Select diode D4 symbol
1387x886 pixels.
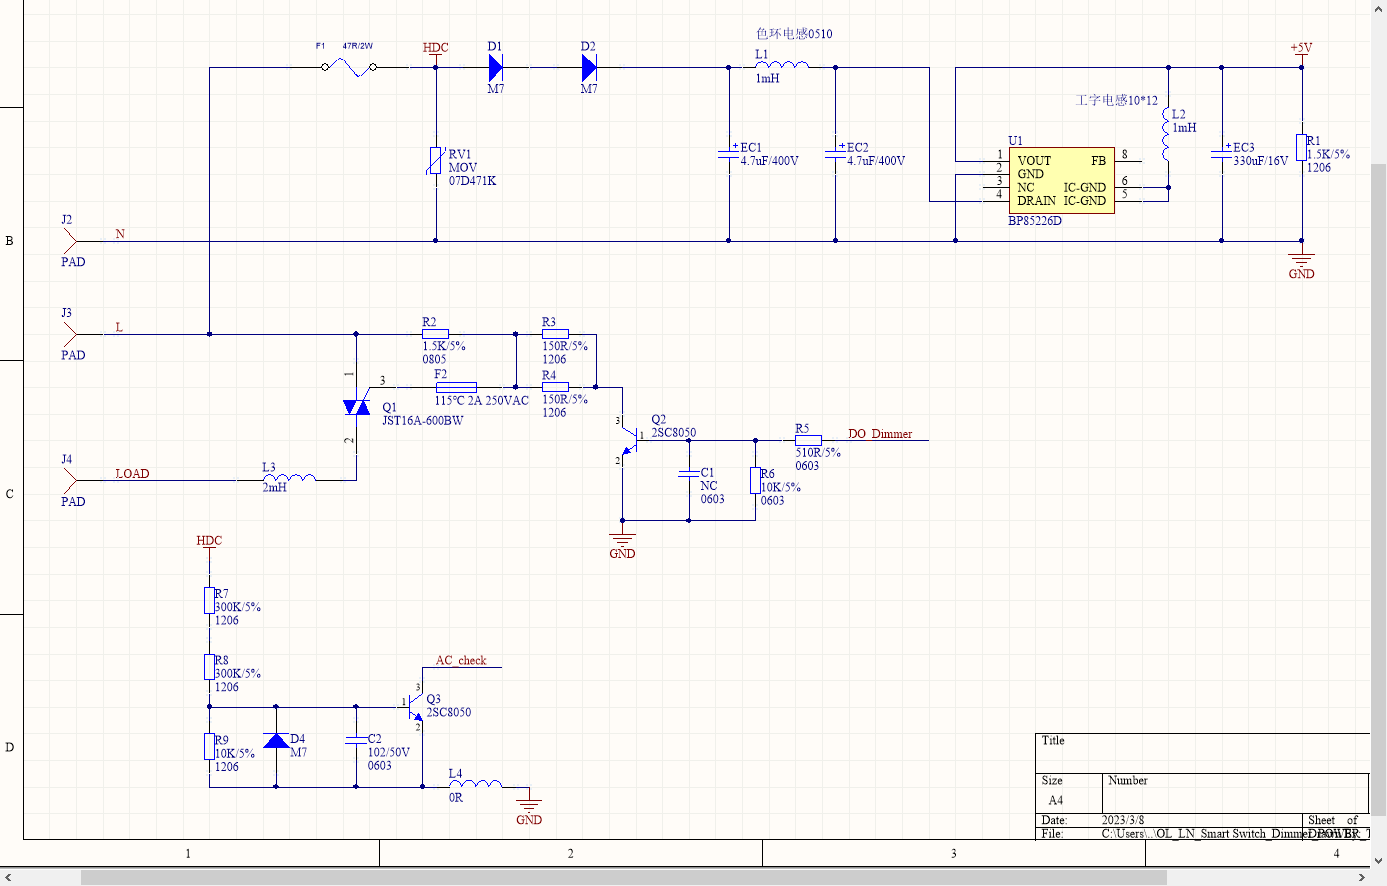(276, 741)
